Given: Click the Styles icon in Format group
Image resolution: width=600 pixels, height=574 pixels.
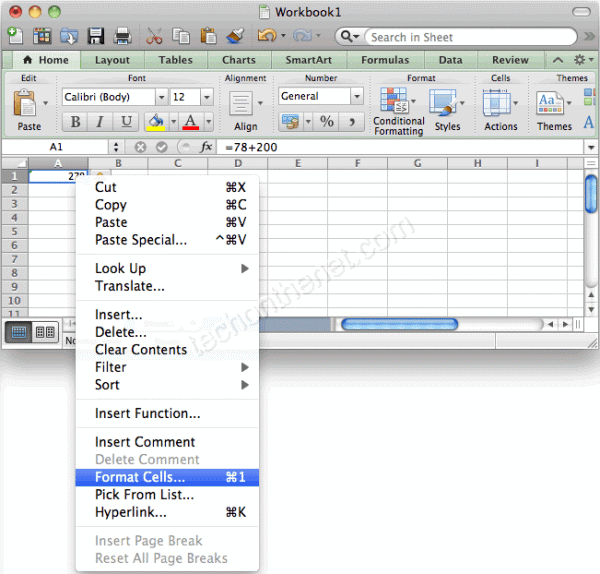Looking at the screenshot, I should (446, 110).
